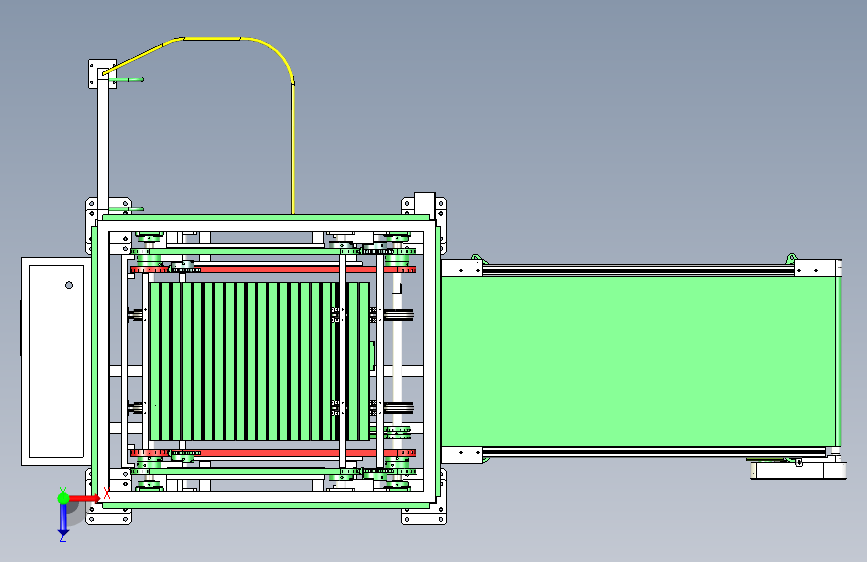Select the conveyor's upper-right white corner bracket
This screenshot has width=867, height=562.
[x=817, y=268]
